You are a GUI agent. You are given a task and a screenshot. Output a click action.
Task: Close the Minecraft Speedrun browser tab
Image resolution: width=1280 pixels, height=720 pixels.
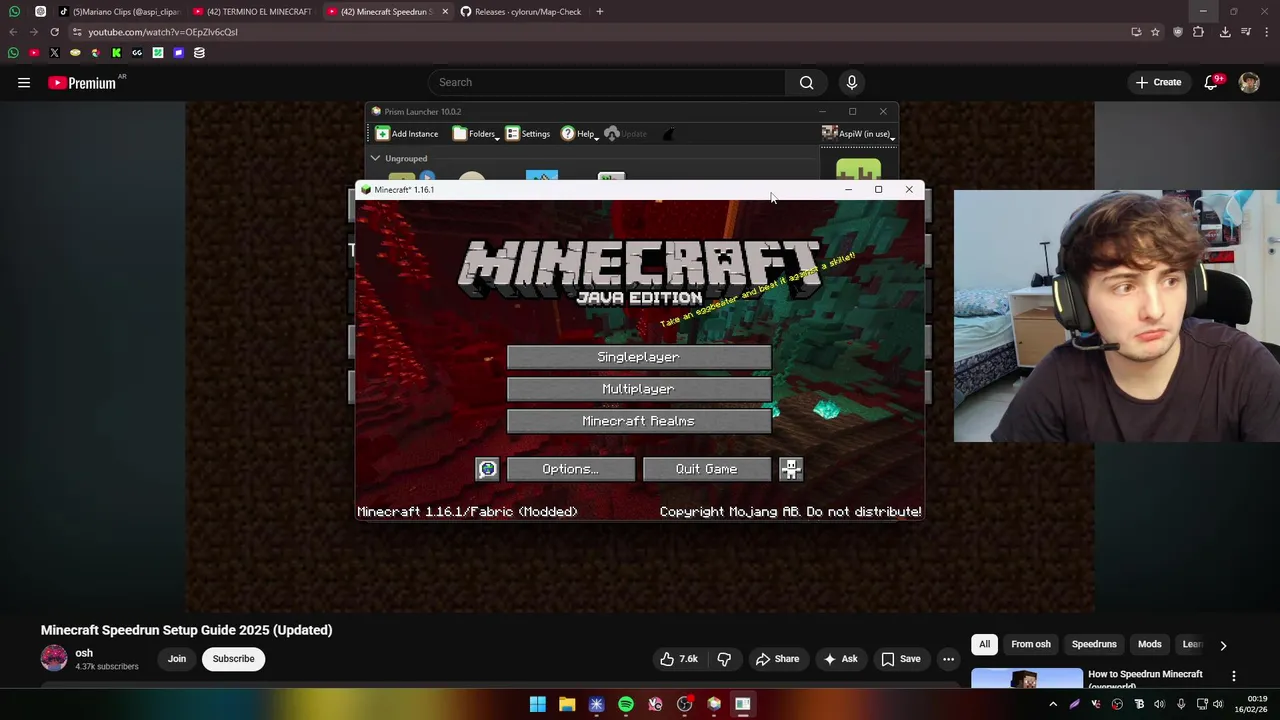[x=443, y=12]
